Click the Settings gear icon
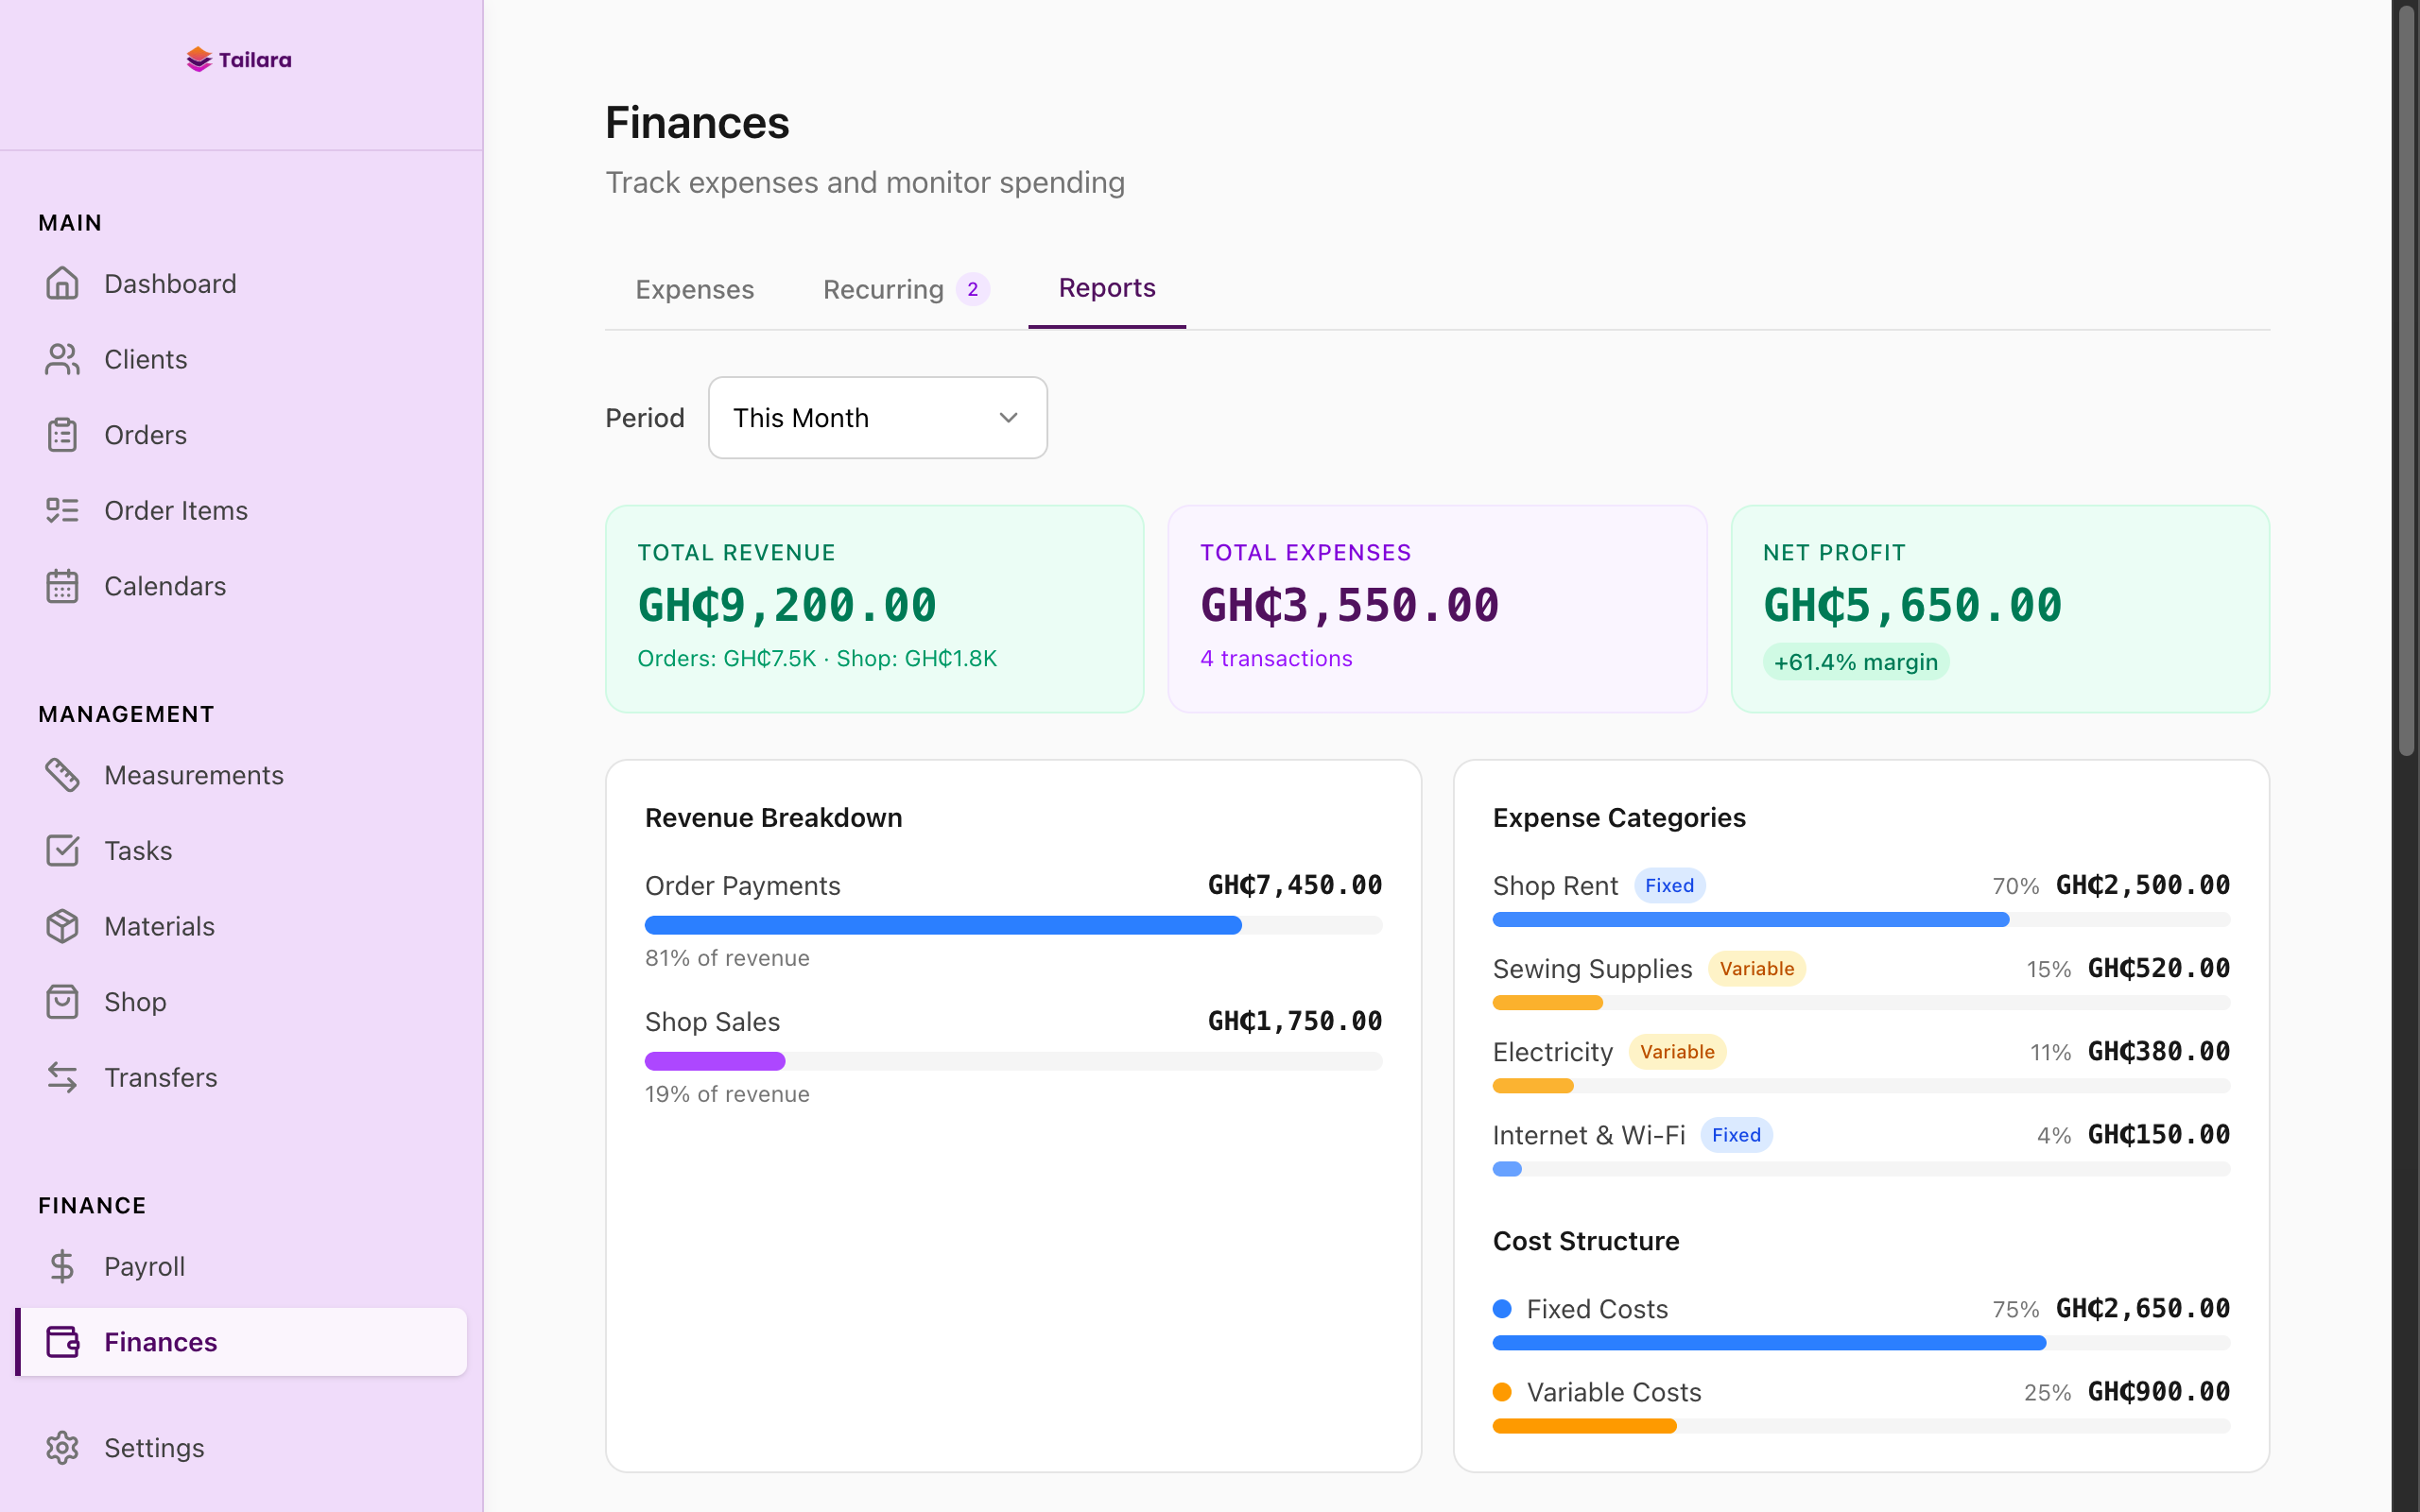This screenshot has height=1512, width=2420. [x=63, y=1447]
